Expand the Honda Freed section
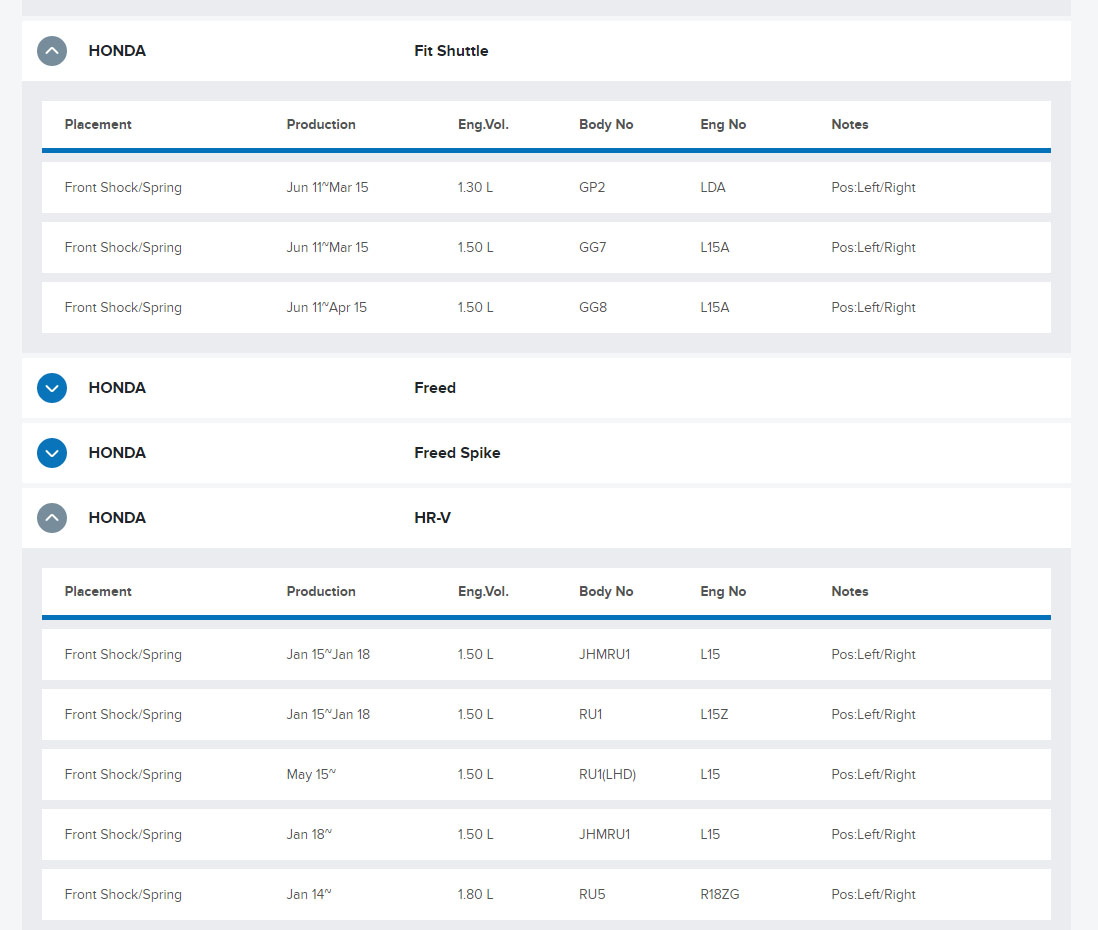The image size is (1098, 930). pyautogui.click(x=52, y=388)
